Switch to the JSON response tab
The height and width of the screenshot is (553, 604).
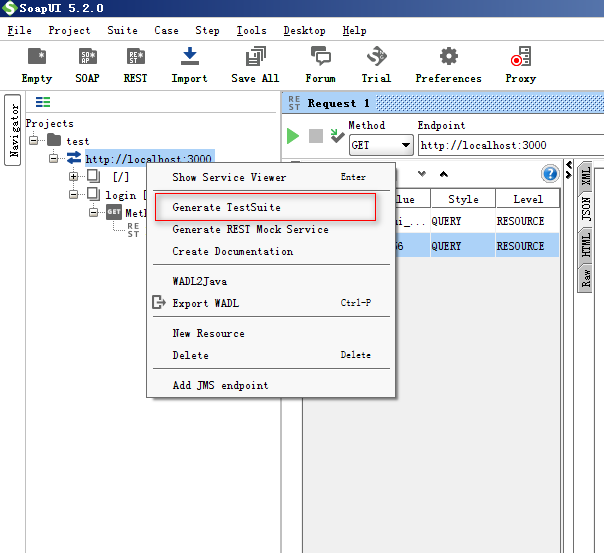tap(586, 208)
